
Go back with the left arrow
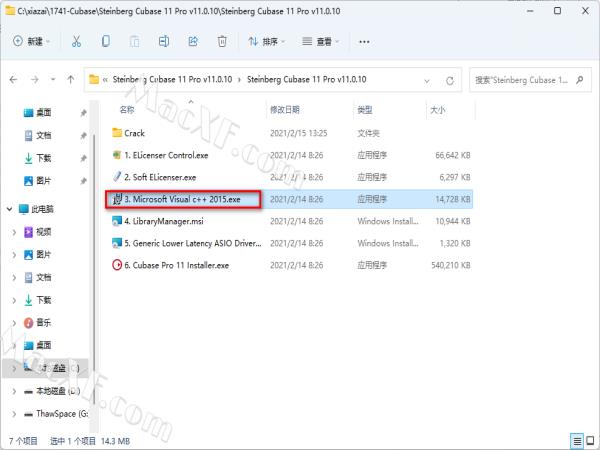[13, 80]
